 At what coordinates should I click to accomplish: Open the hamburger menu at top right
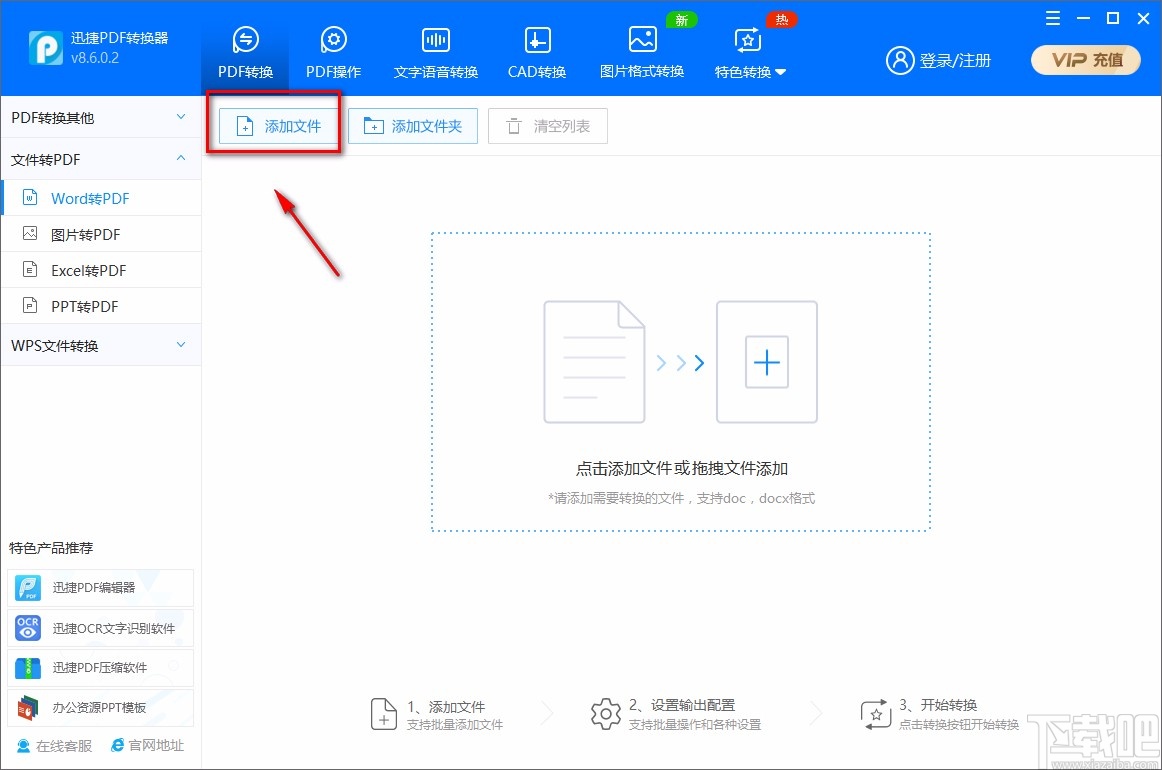coord(1051,18)
